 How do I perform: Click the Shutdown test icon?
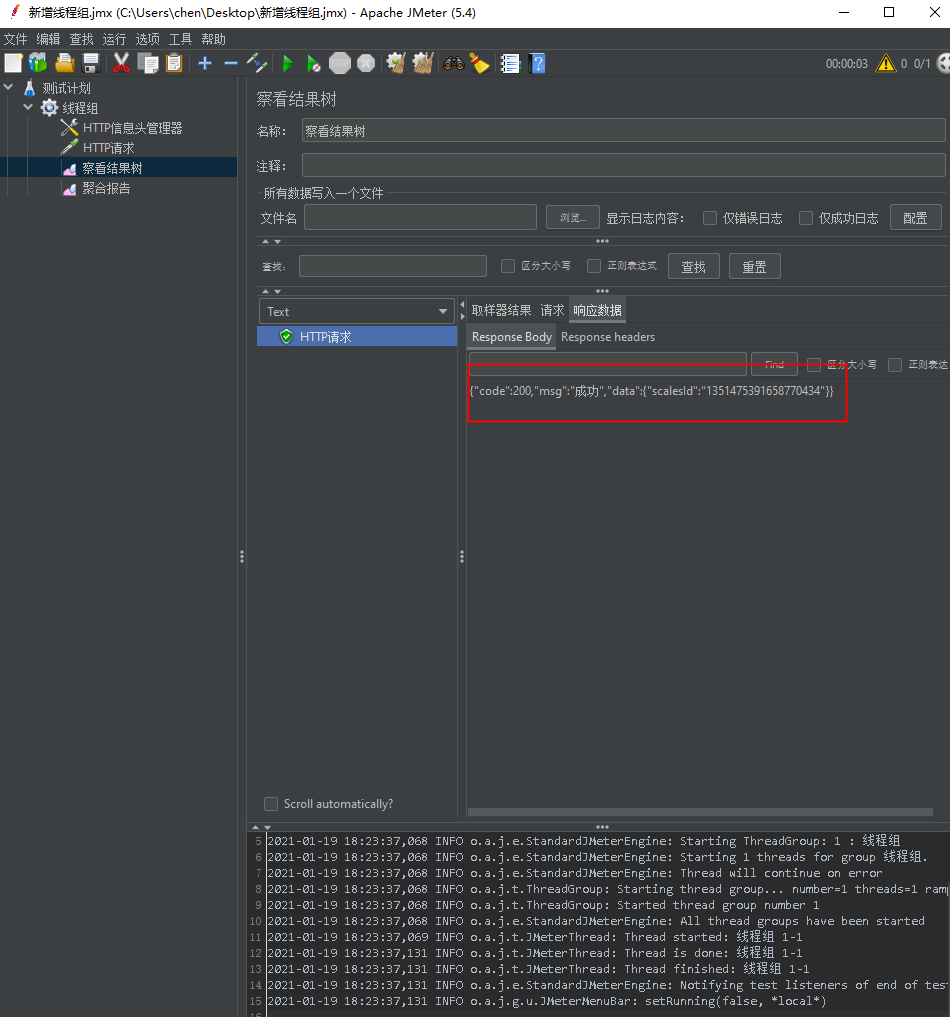[x=366, y=64]
